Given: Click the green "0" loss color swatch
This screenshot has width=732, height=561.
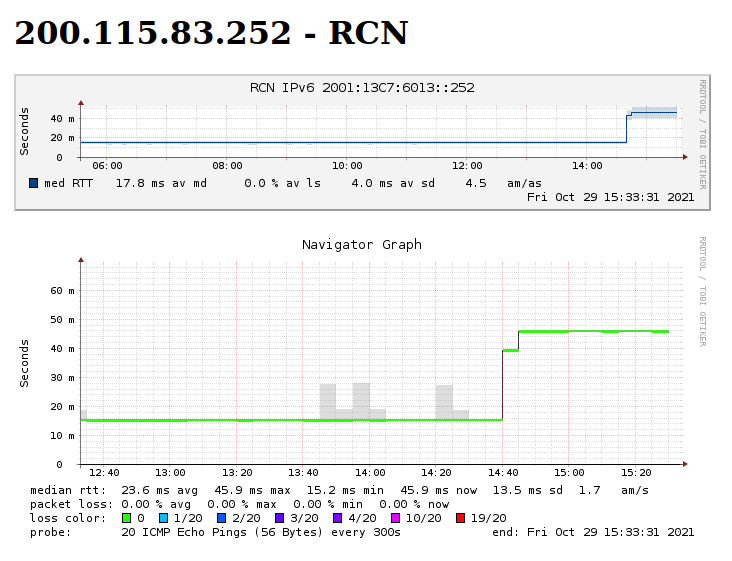Looking at the screenshot, I should pos(126,518).
